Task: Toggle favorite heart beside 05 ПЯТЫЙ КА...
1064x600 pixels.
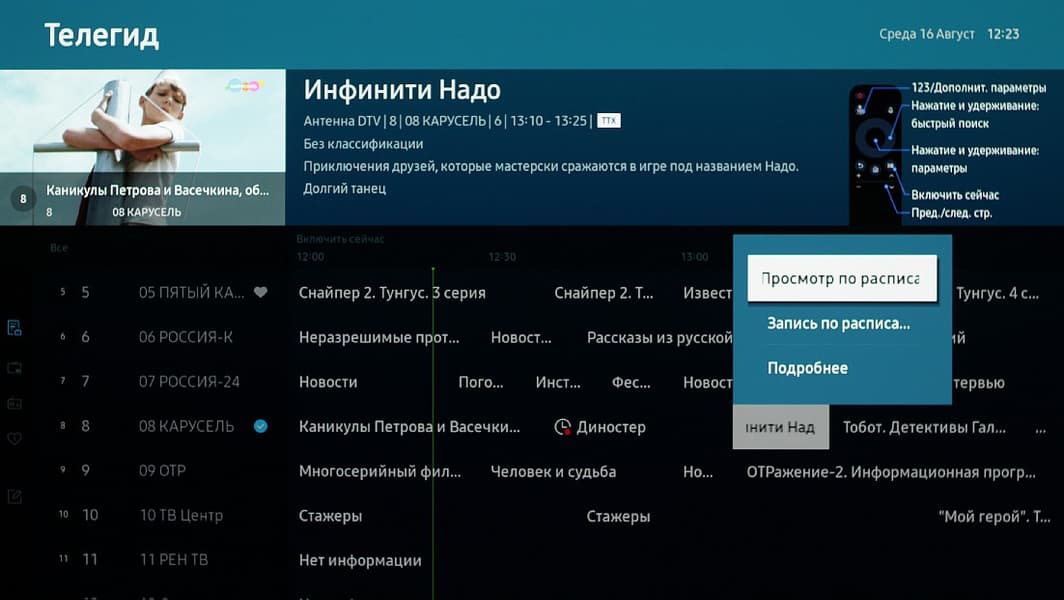Action: tap(261, 293)
